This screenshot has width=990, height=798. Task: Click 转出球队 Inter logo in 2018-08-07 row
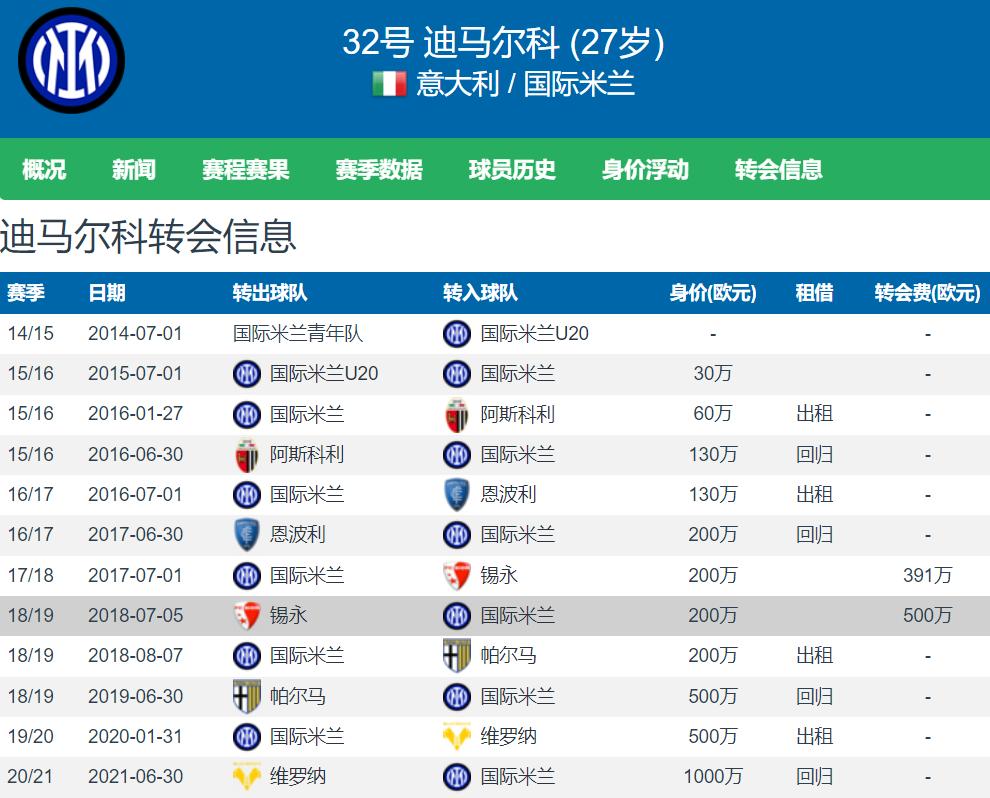coord(246,655)
